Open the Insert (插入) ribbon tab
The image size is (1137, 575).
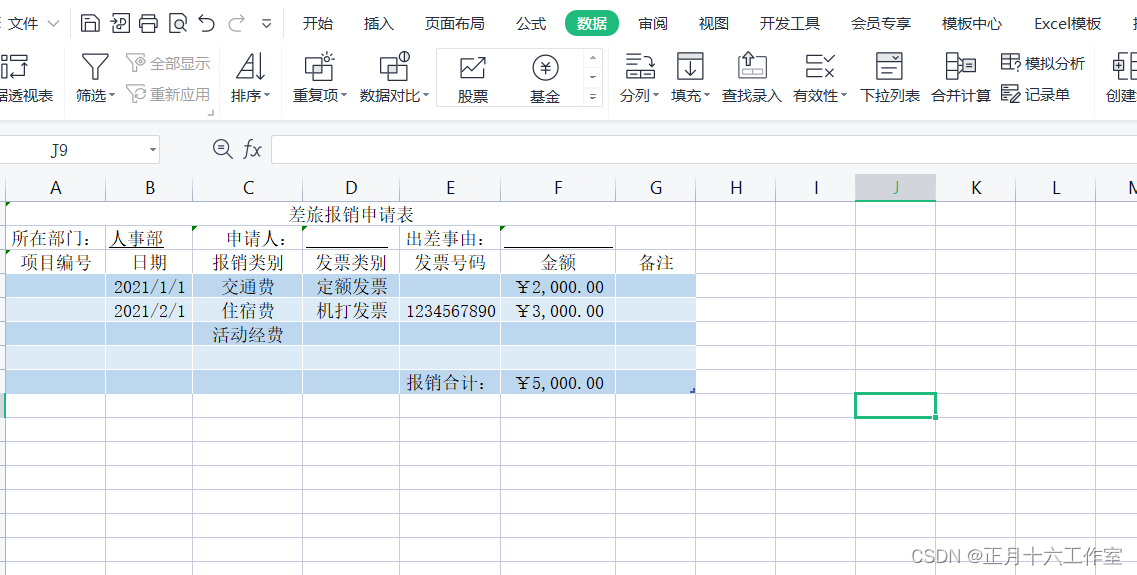[378, 23]
